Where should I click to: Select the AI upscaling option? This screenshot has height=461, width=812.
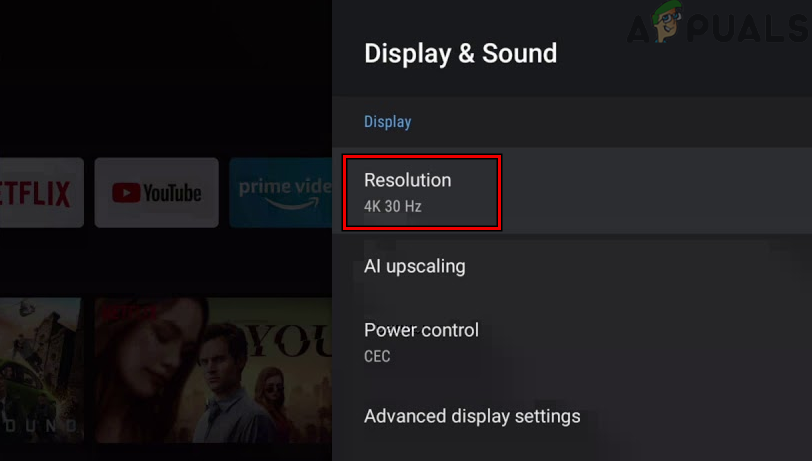pos(414,266)
